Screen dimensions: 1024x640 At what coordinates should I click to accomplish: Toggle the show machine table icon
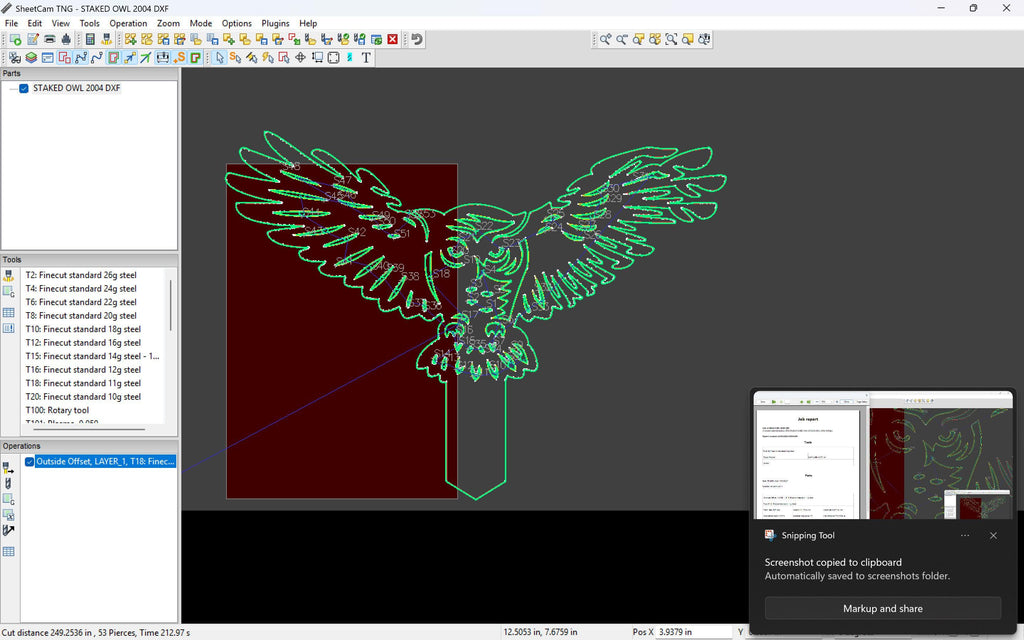coord(162,57)
